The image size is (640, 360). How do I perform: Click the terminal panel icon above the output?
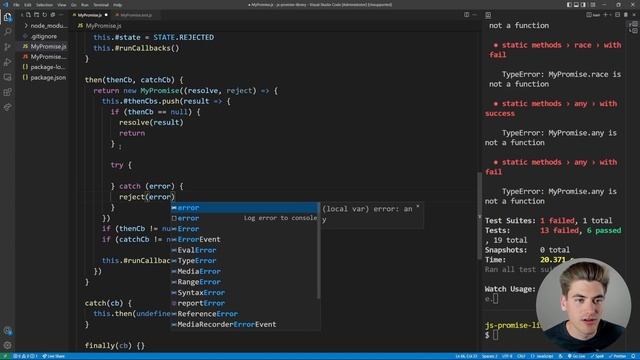pyautogui.click(x=488, y=15)
